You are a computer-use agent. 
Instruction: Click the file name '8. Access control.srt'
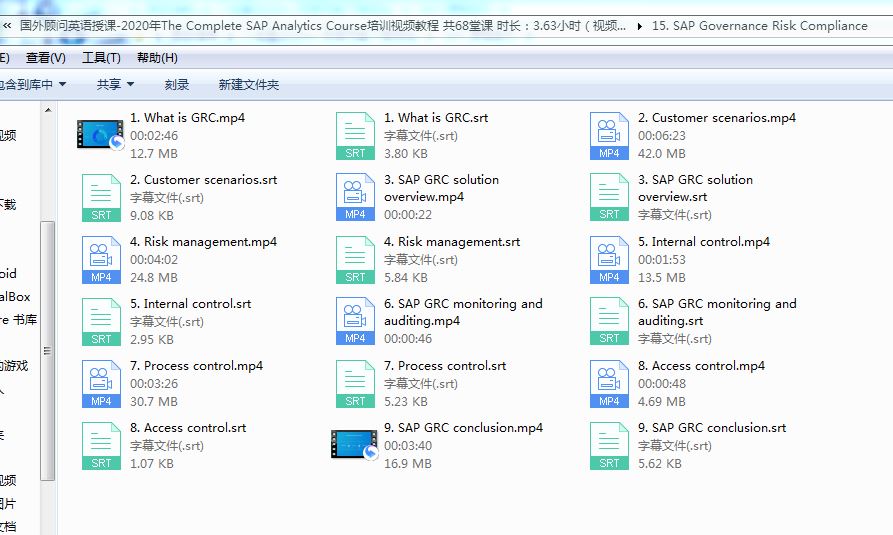[x=188, y=428]
